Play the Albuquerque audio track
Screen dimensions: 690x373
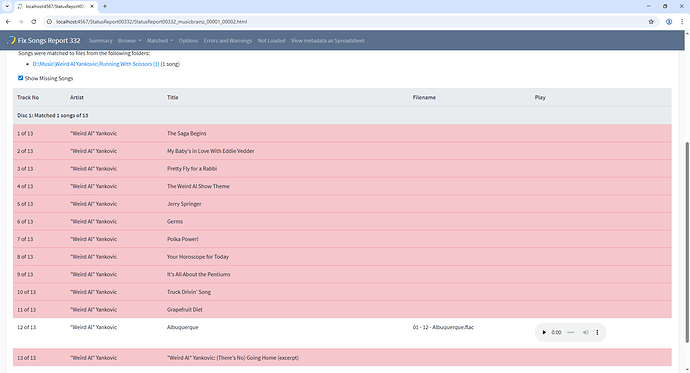pos(544,333)
